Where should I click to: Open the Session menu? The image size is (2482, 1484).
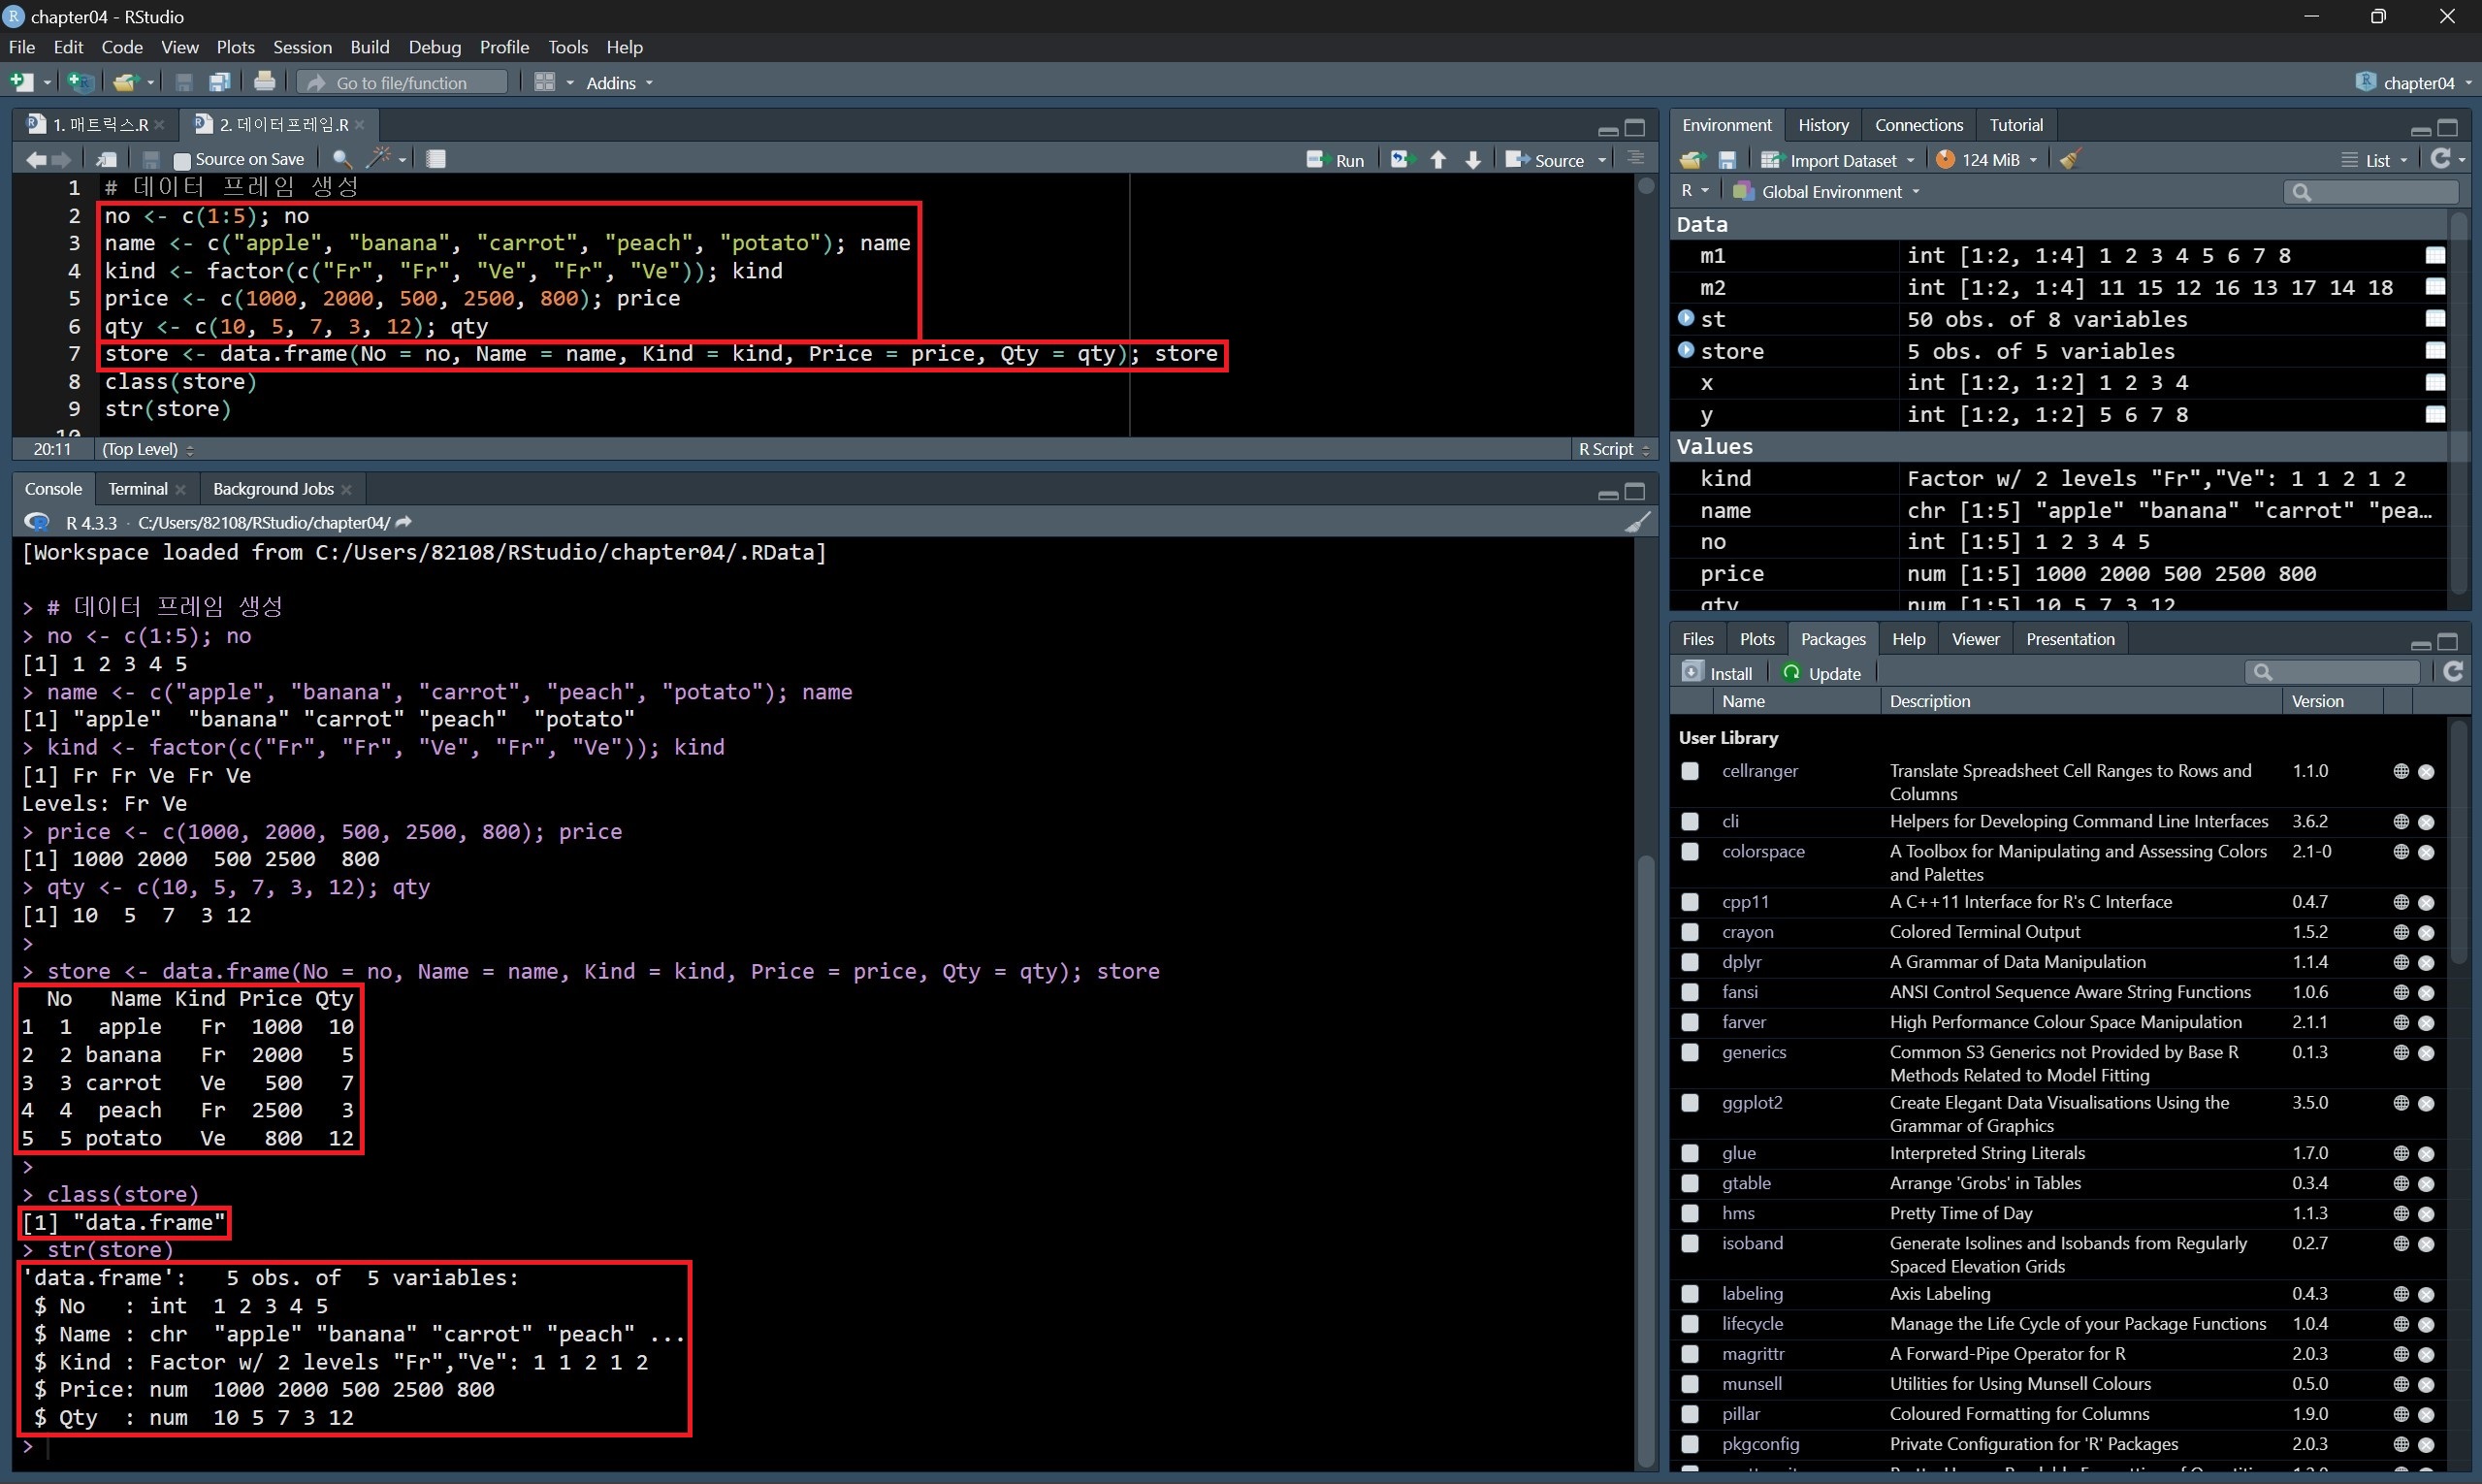click(x=302, y=47)
